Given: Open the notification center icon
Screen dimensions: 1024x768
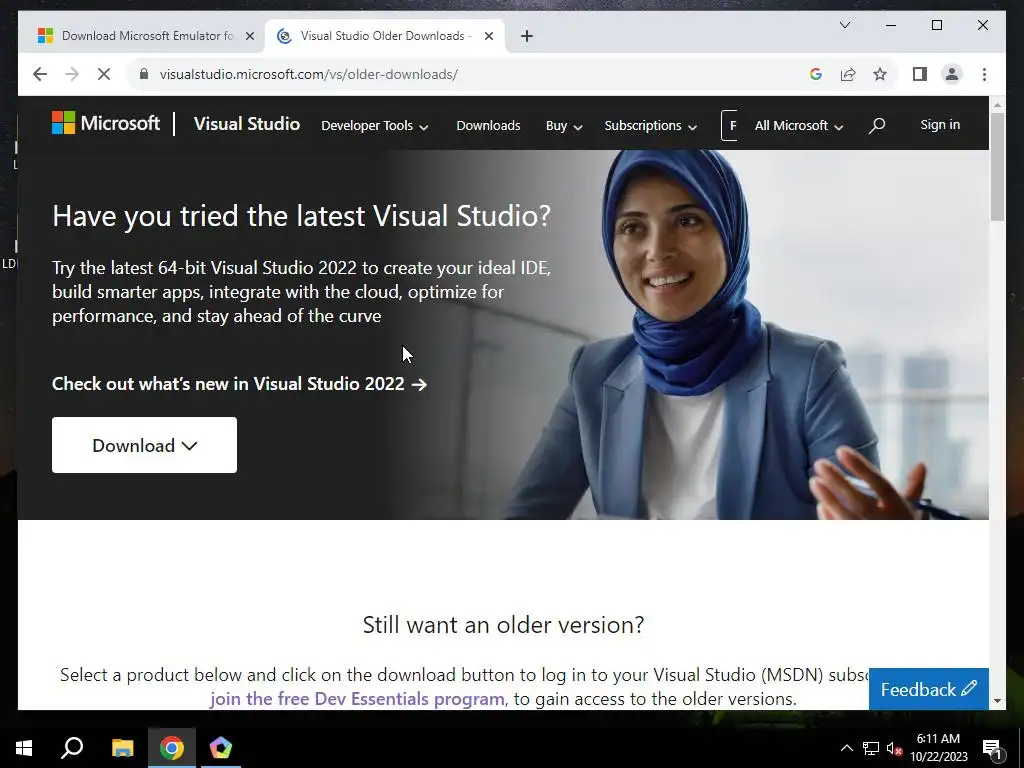Looking at the screenshot, I should (993, 750).
